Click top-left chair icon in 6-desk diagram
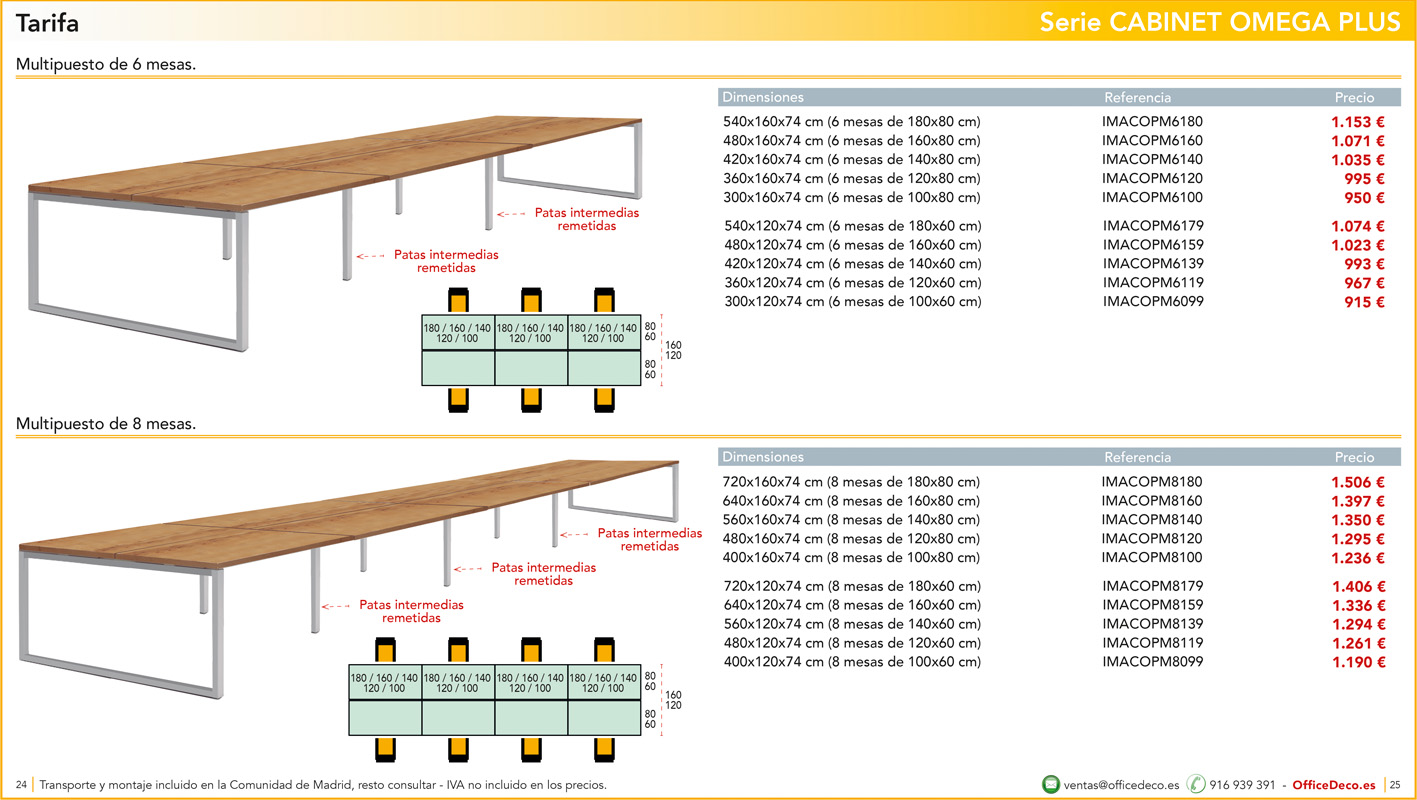The image size is (1417, 800). click(x=458, y=301)
